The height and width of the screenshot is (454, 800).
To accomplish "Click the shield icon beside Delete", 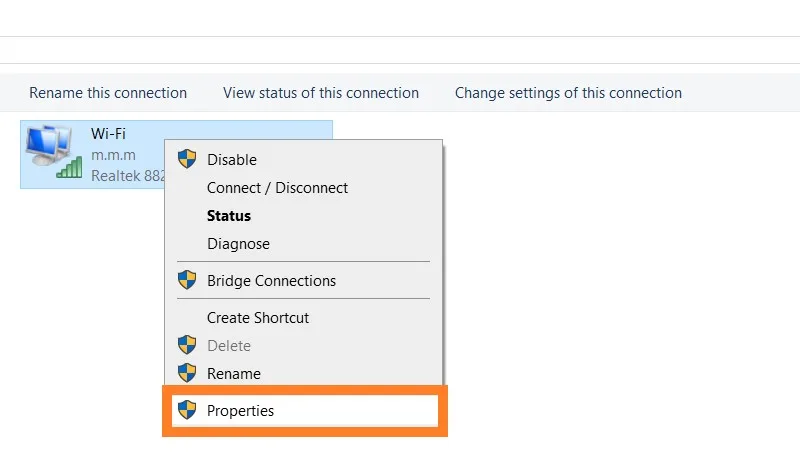I will [187, 345].
